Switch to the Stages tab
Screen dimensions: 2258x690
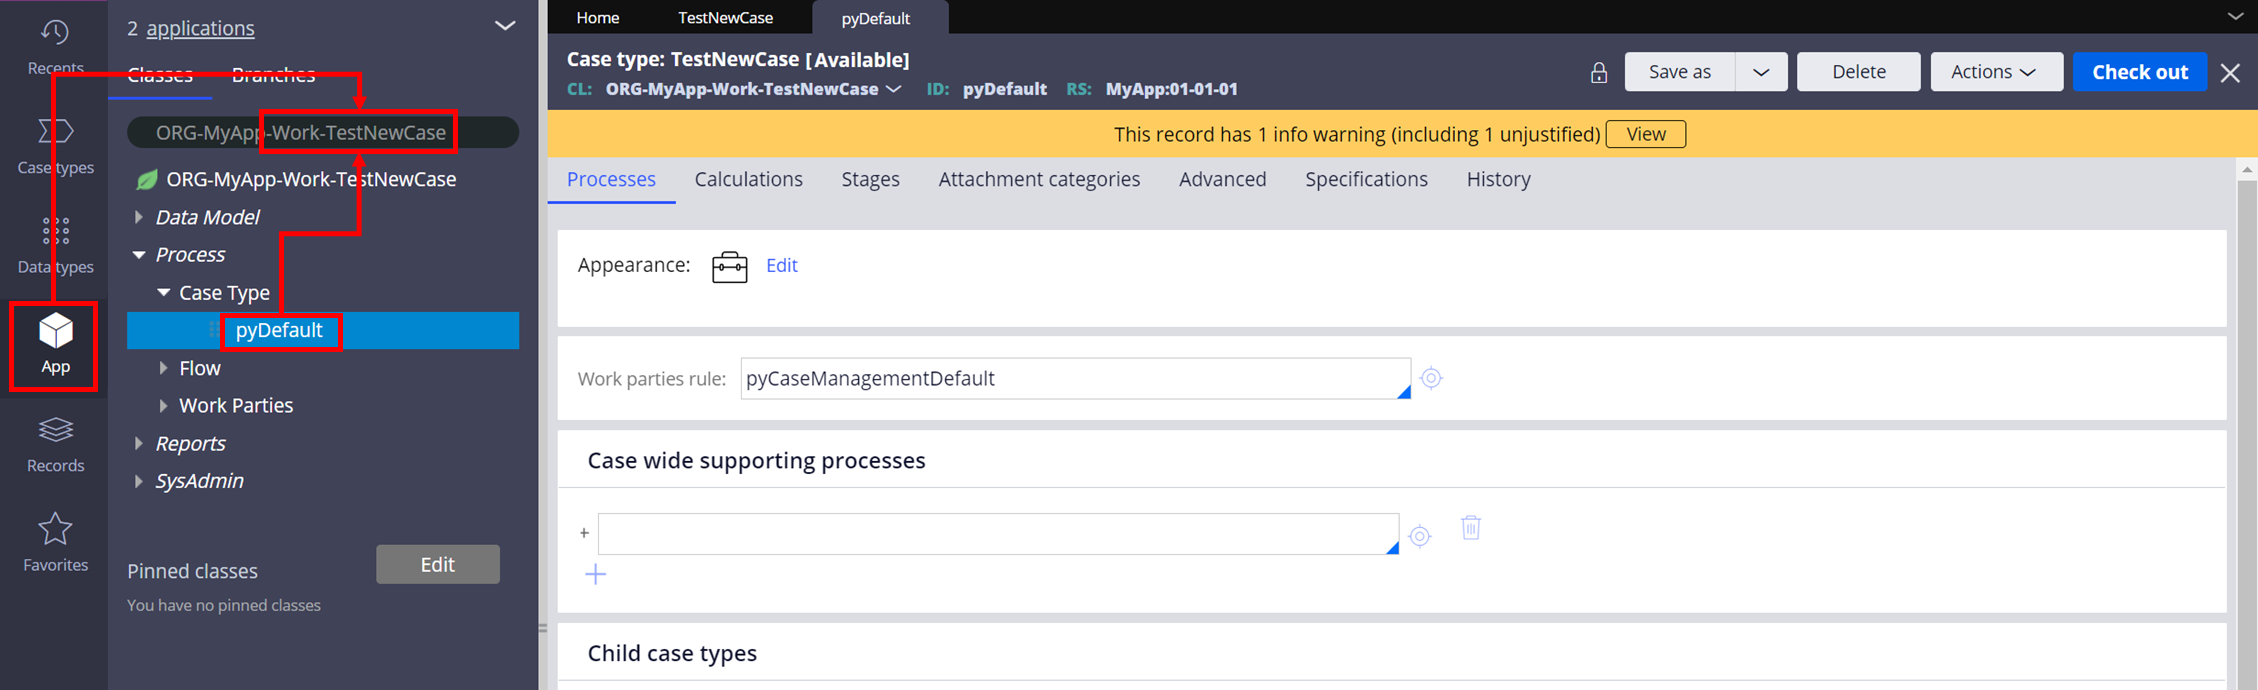click(x=870, y=179)
